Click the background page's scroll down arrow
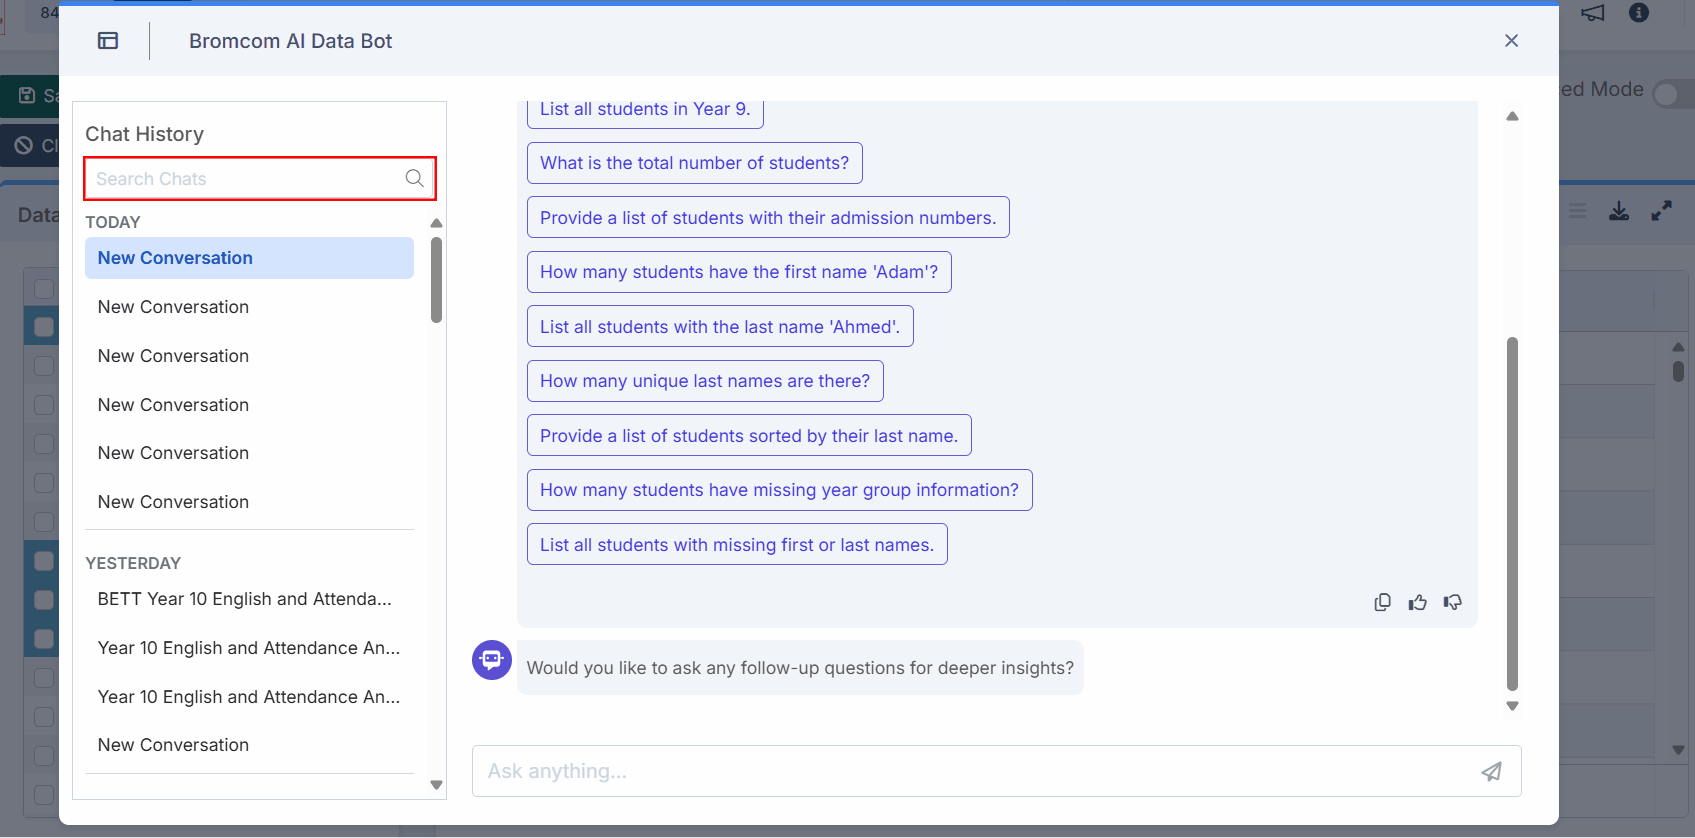Image resolution: width=1695 pixels, height=838 pixels. [1678, 749]
